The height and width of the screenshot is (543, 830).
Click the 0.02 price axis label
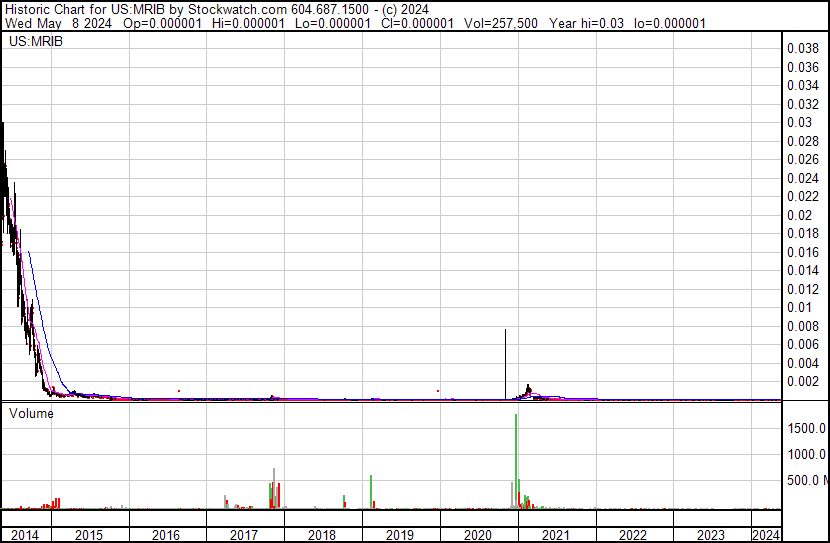[x=799, y=215]
